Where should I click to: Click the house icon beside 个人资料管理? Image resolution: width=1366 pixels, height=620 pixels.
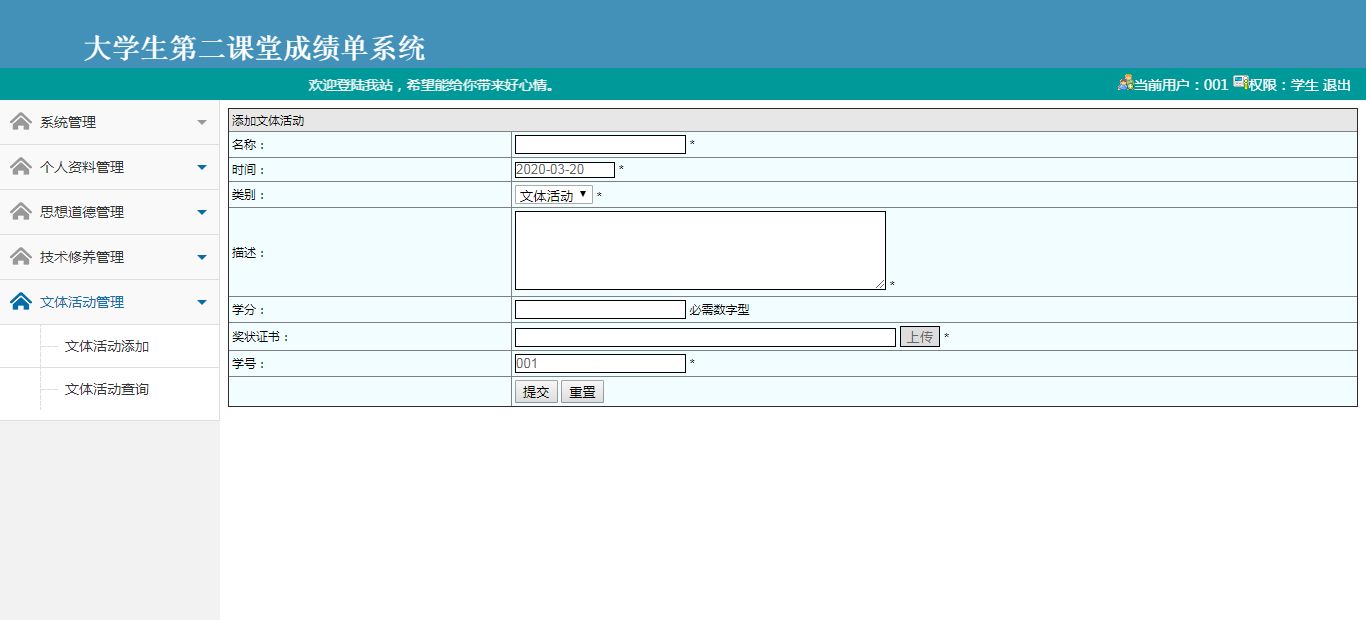(21, 167)
